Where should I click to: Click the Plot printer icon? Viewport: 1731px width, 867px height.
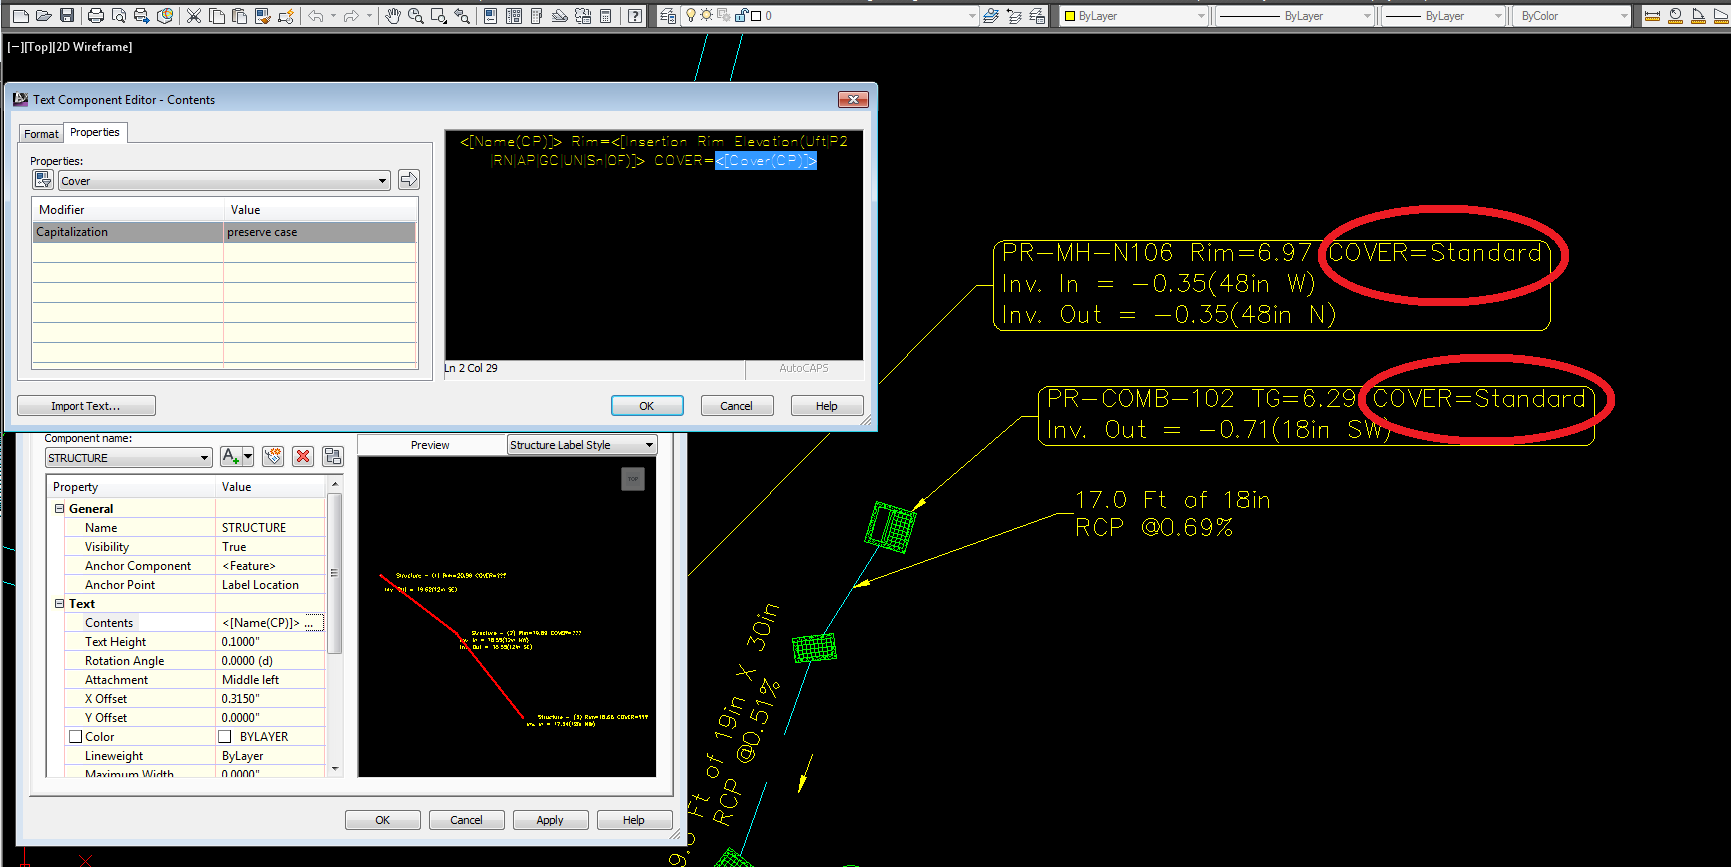tap(96, 15)
